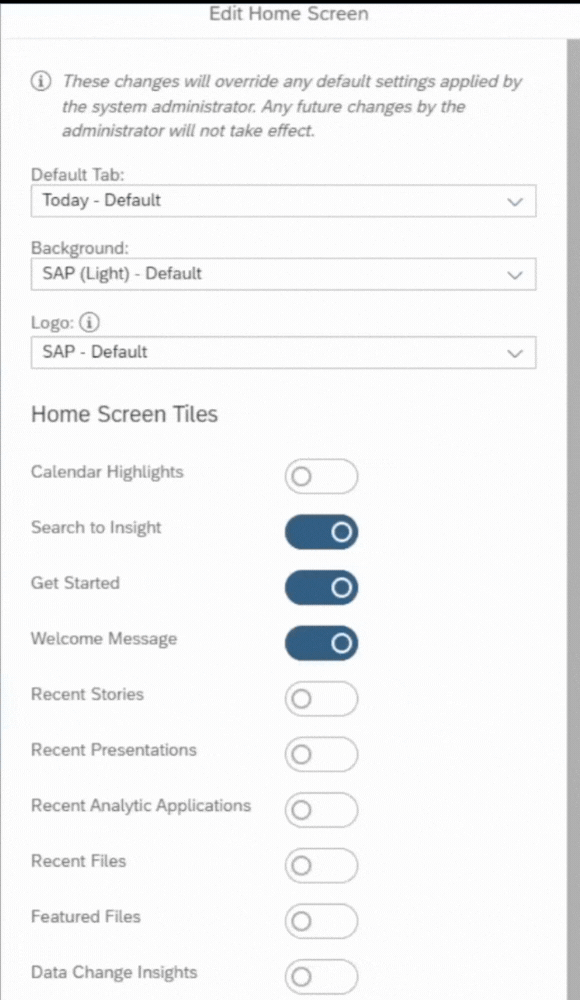The image size is (580, 1000).
Task: Enable the Recent Stories tile
Action: pyautogui.click(x=321, y=698)
